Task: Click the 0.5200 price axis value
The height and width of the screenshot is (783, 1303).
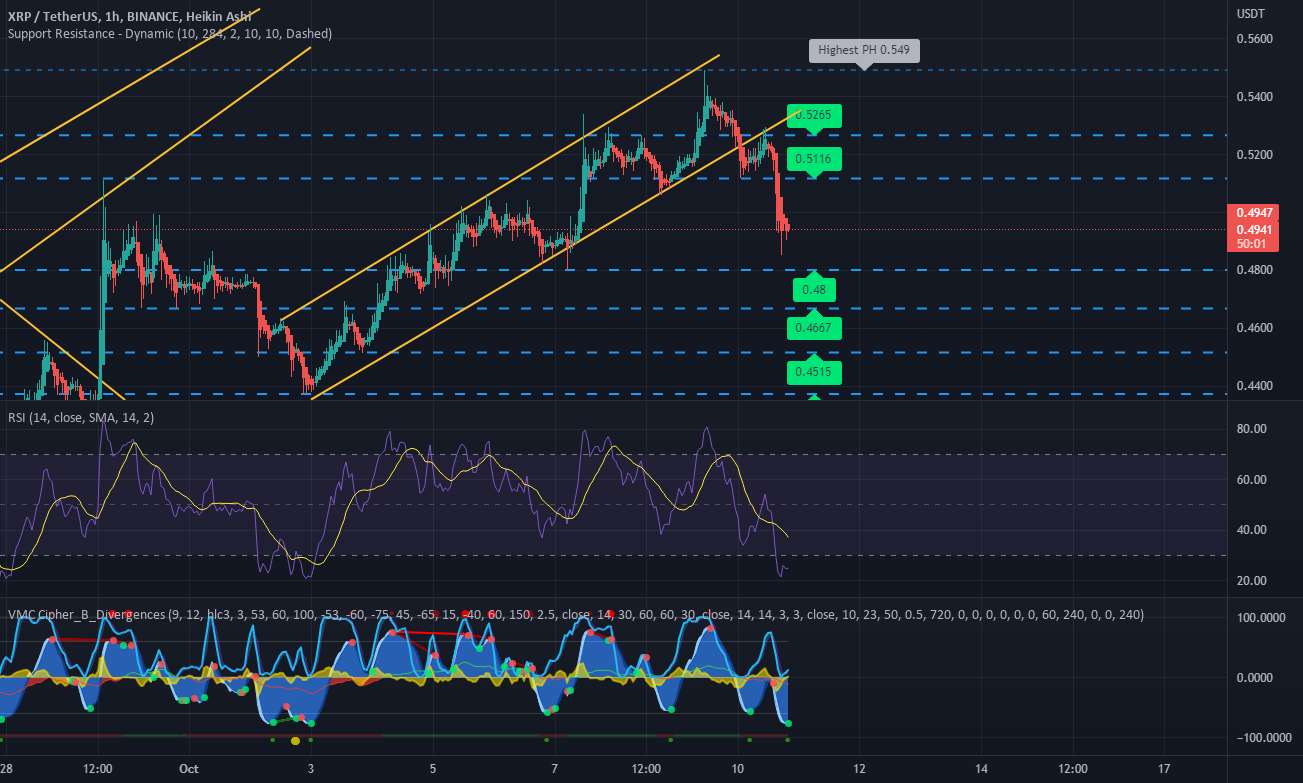Action: point(1254,155)
